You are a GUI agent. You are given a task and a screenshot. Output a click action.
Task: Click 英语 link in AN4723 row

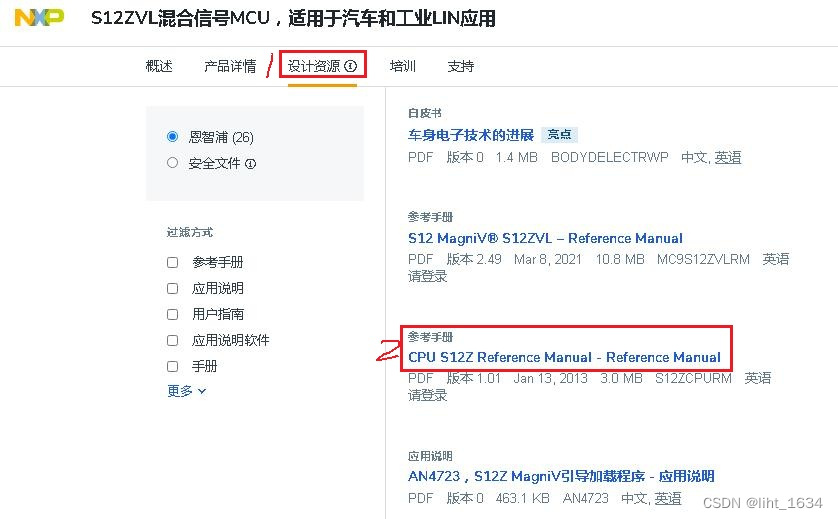tap(668, 499)
